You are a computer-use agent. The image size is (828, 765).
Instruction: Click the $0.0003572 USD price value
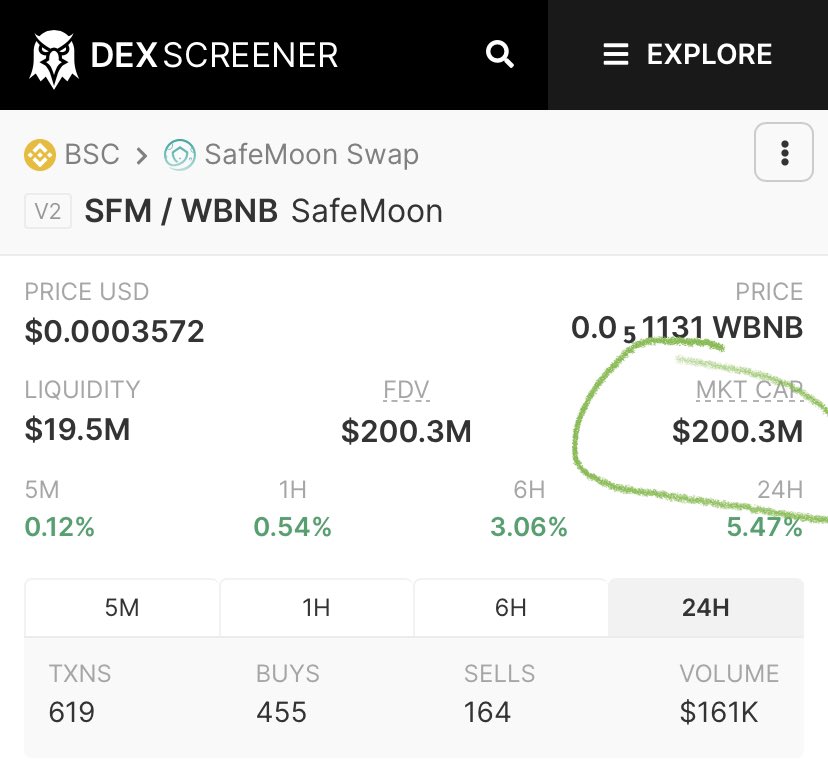[114, 331]
